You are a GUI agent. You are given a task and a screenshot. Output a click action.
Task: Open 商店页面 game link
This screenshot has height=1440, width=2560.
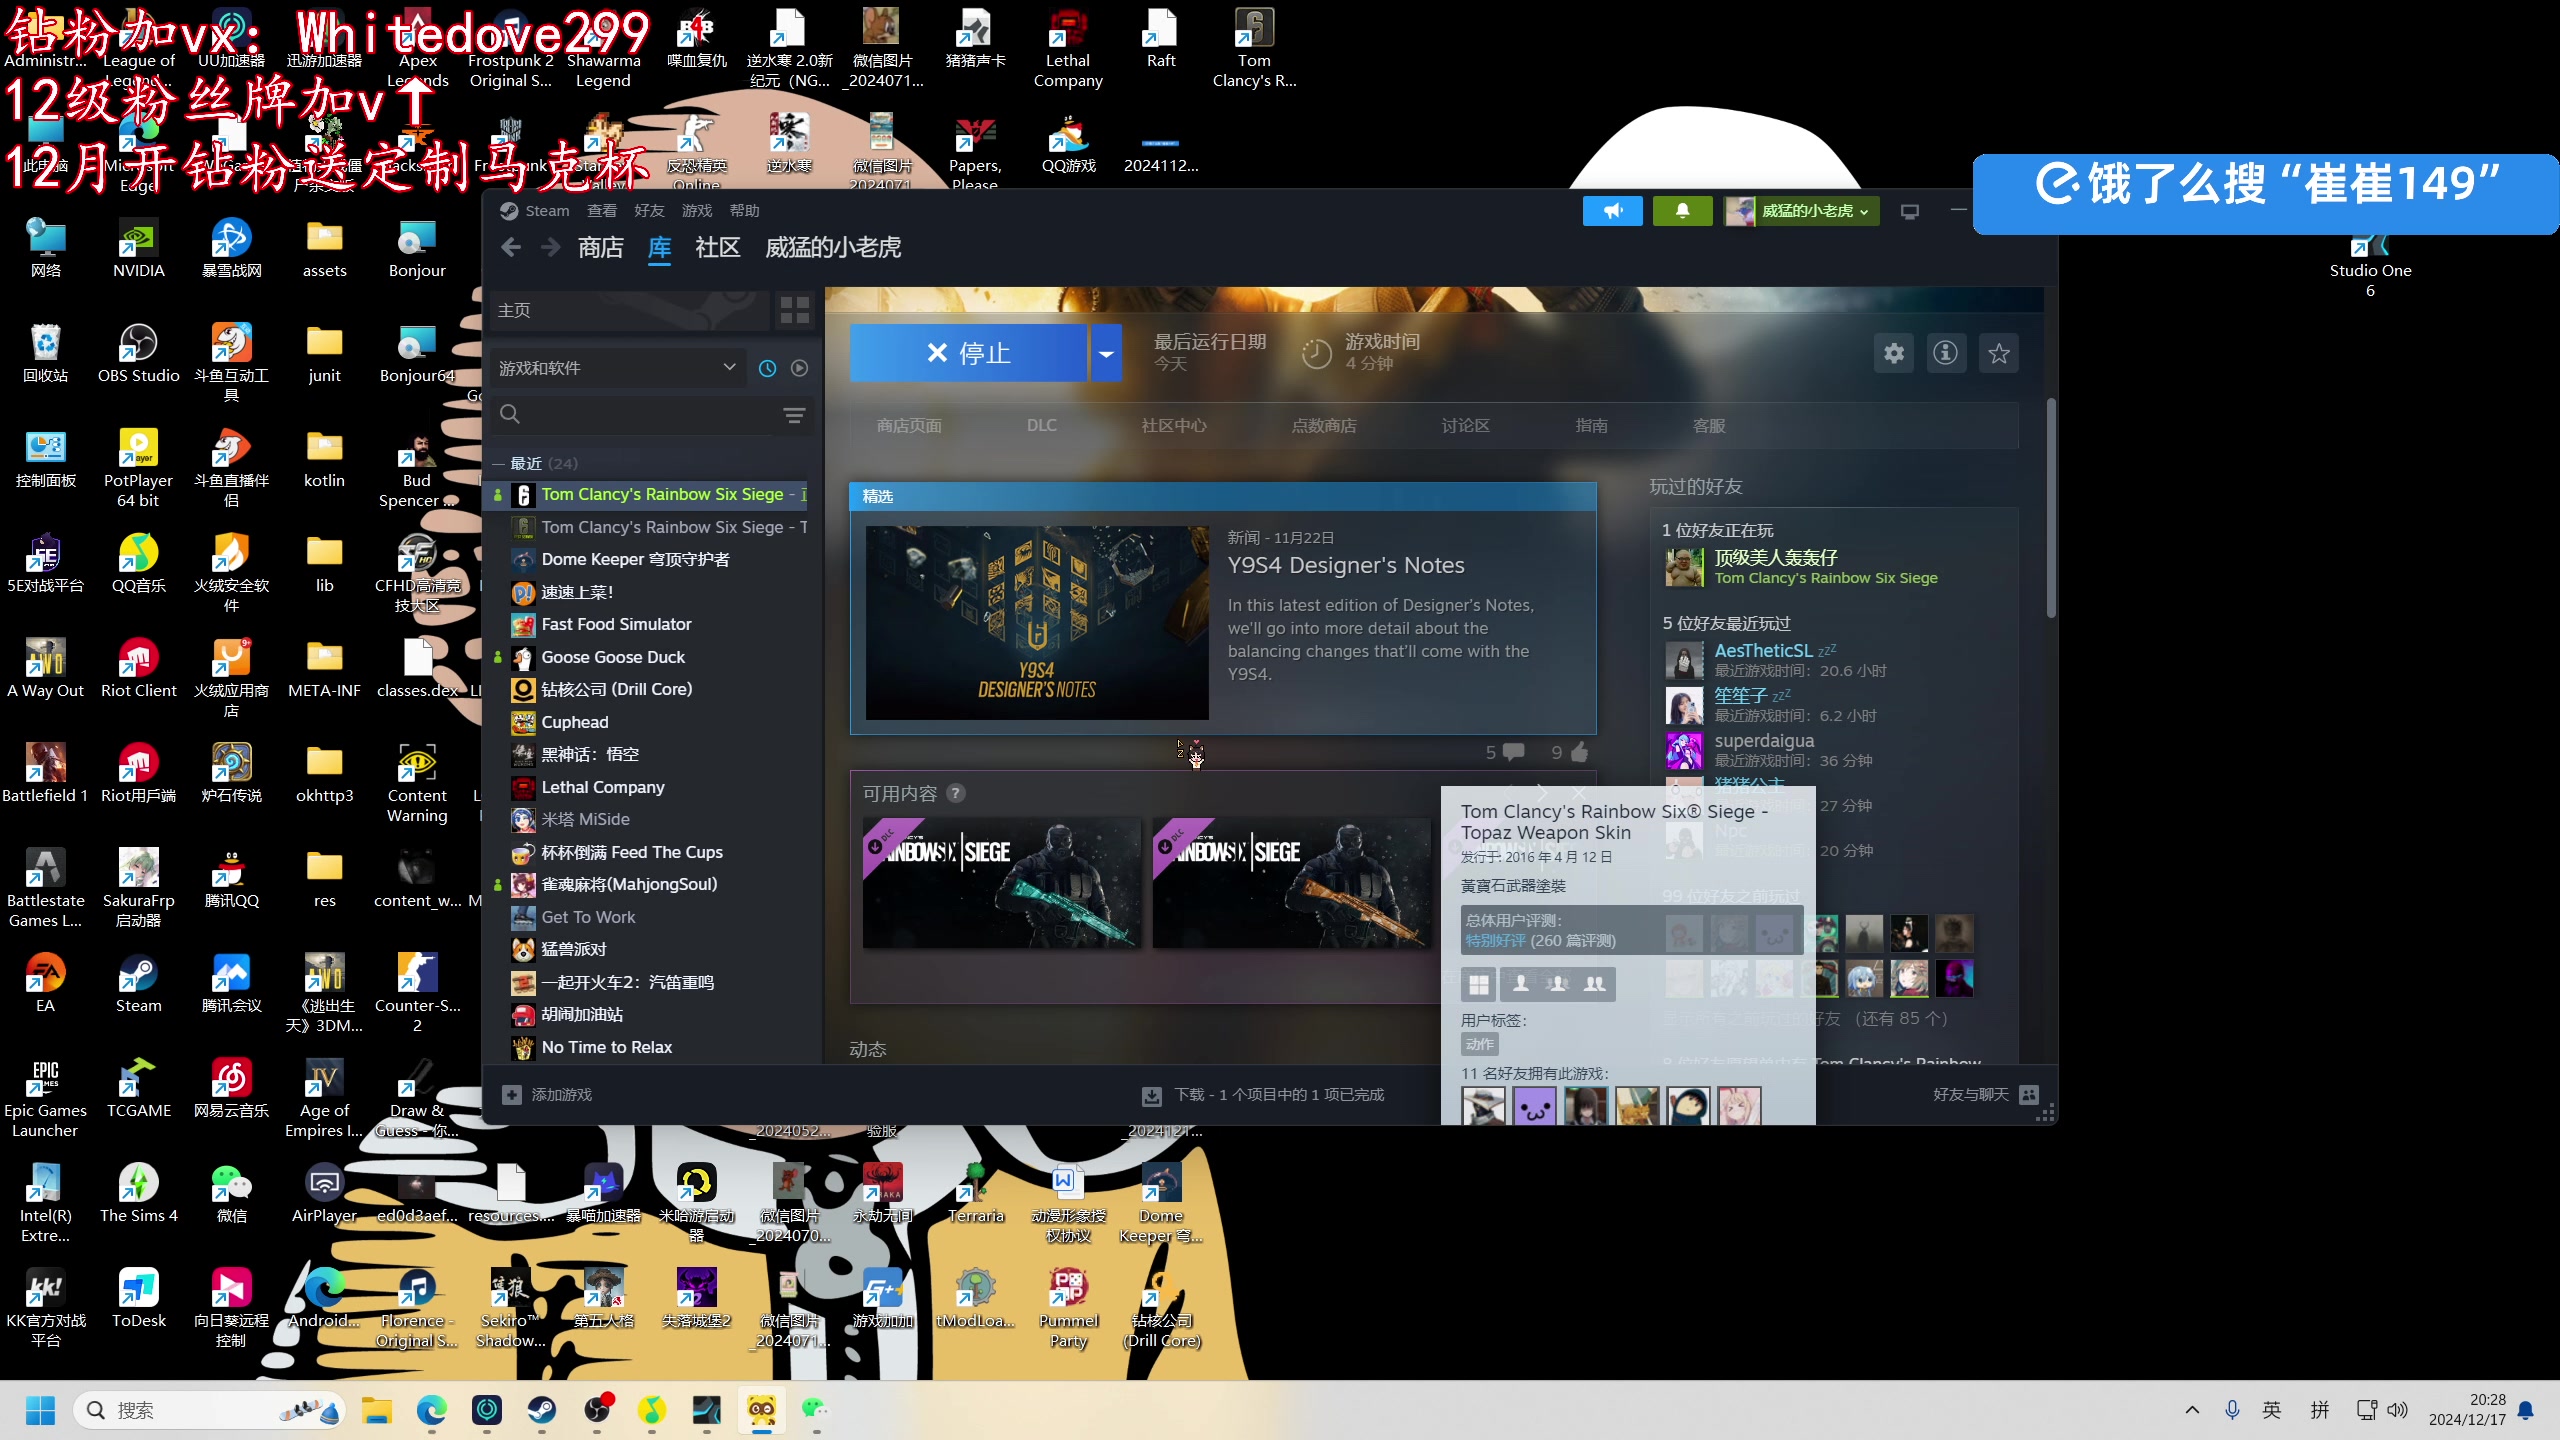909,426
